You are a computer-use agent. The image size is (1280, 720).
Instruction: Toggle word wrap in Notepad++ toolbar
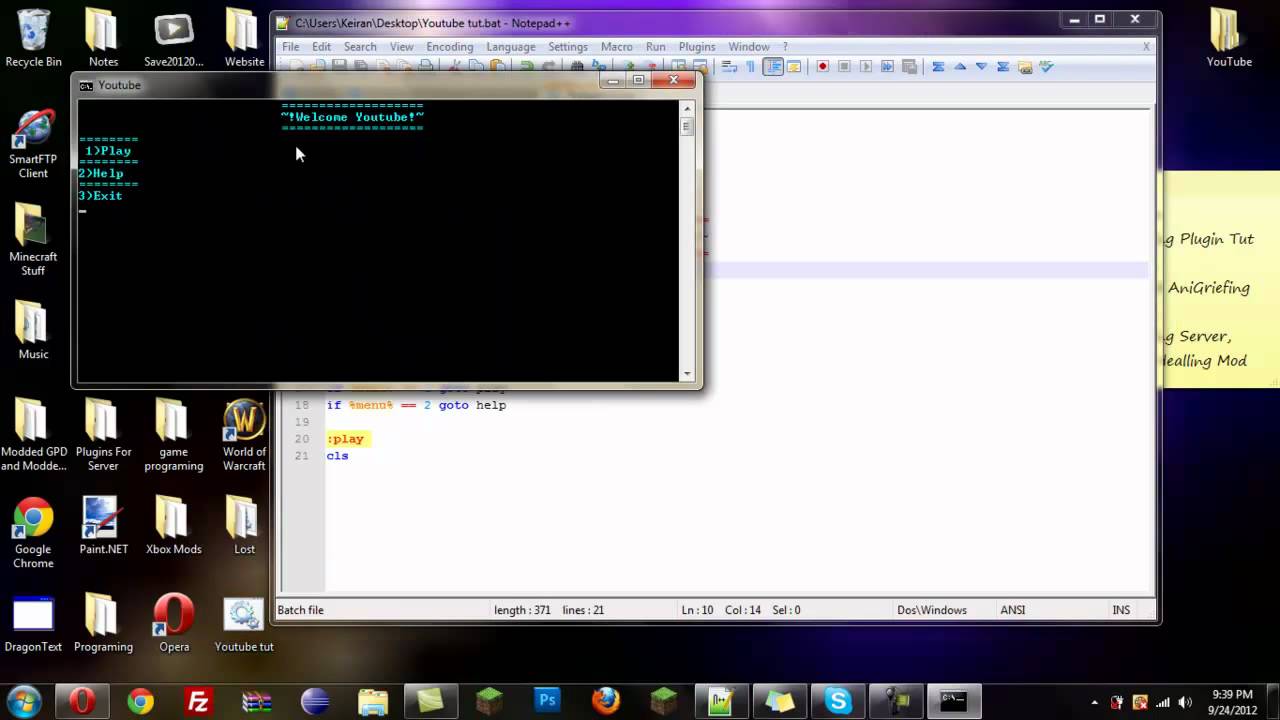[x=729, y=67]
